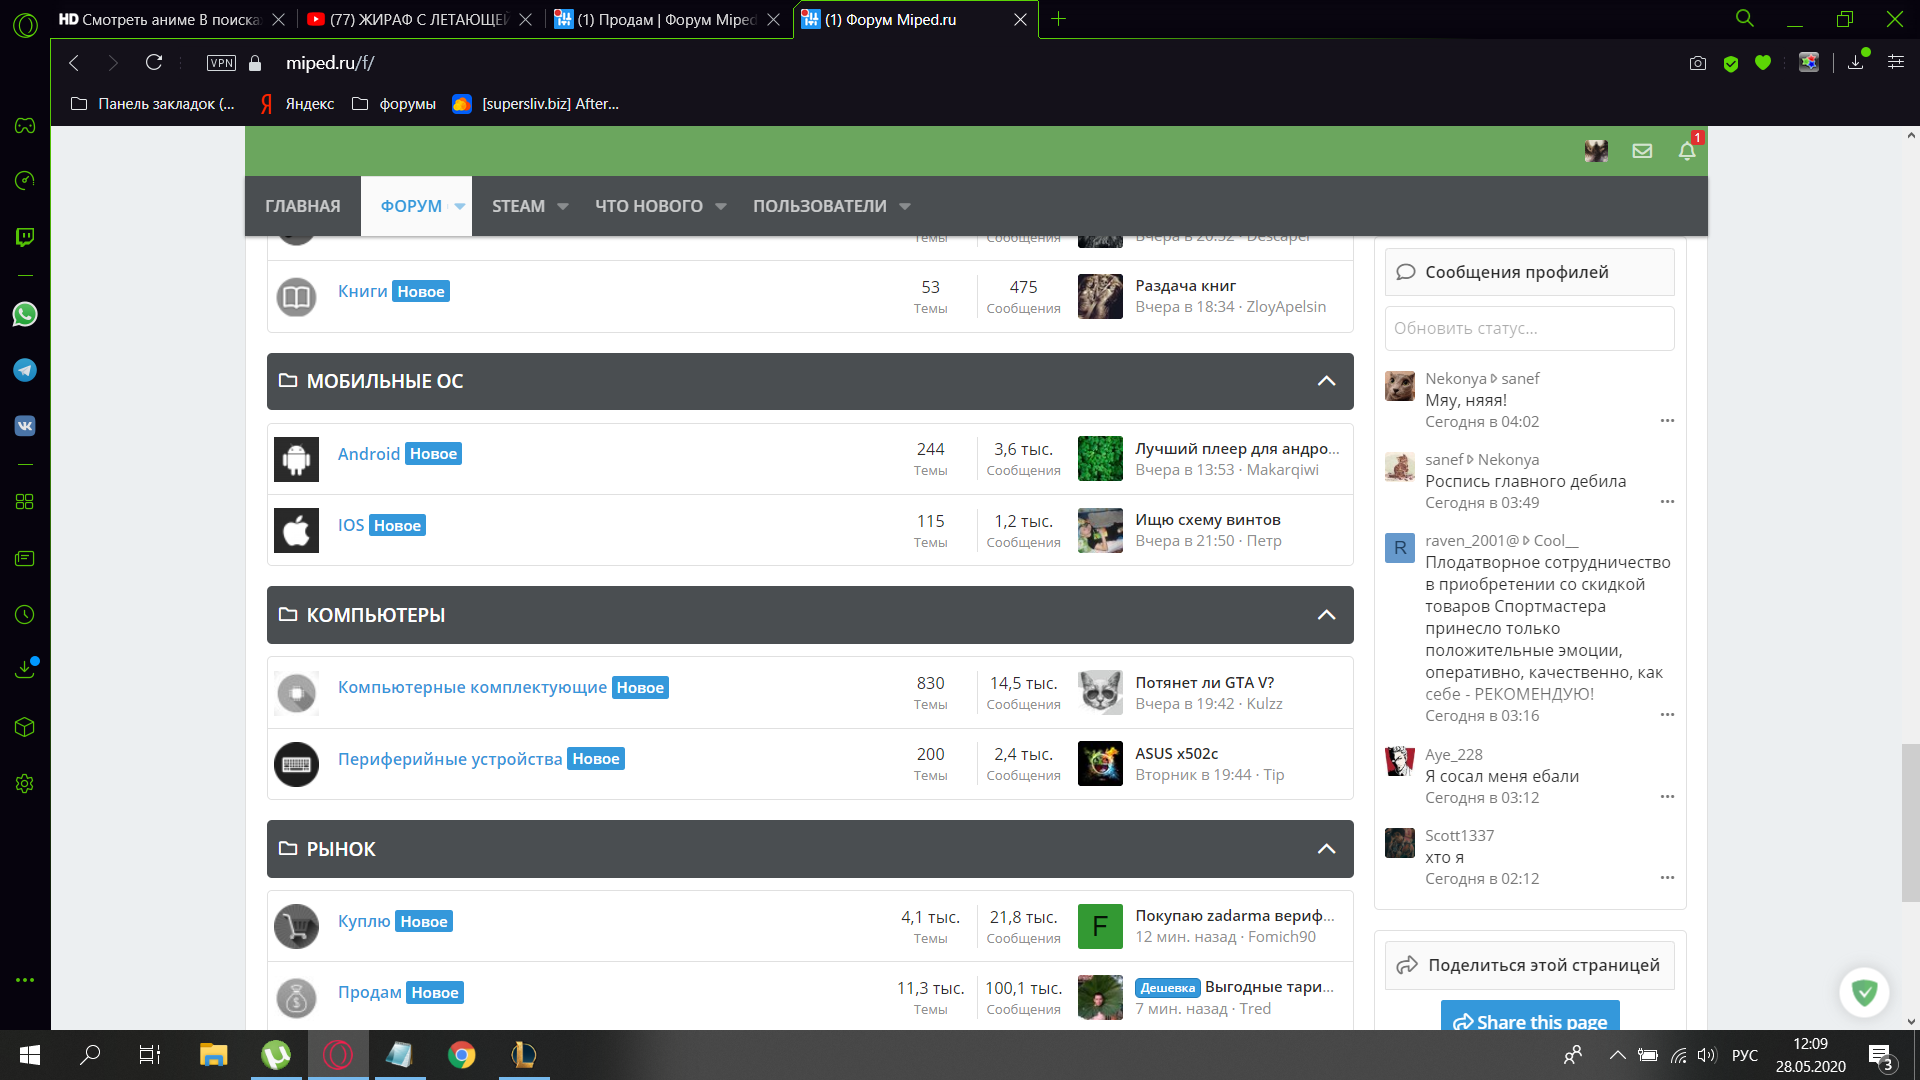Image resolution: width=1920 pixels, height=1080 pixels.
Task: Expand the ЧТО НОВОГО dropdown arrow
Action: point(721,207)
